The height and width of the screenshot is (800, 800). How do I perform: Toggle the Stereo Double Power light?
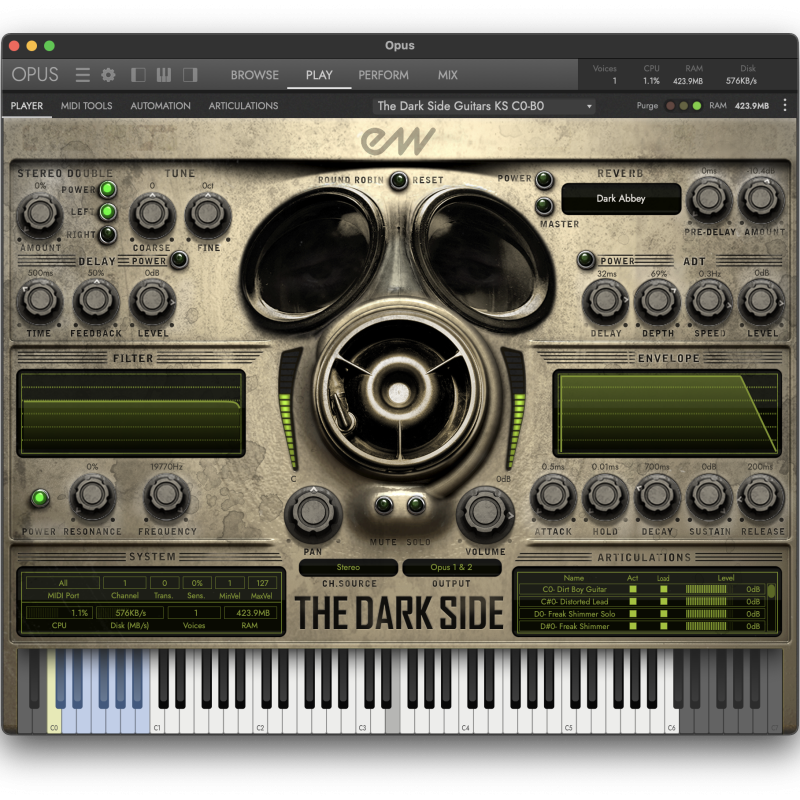pos(108,189)
